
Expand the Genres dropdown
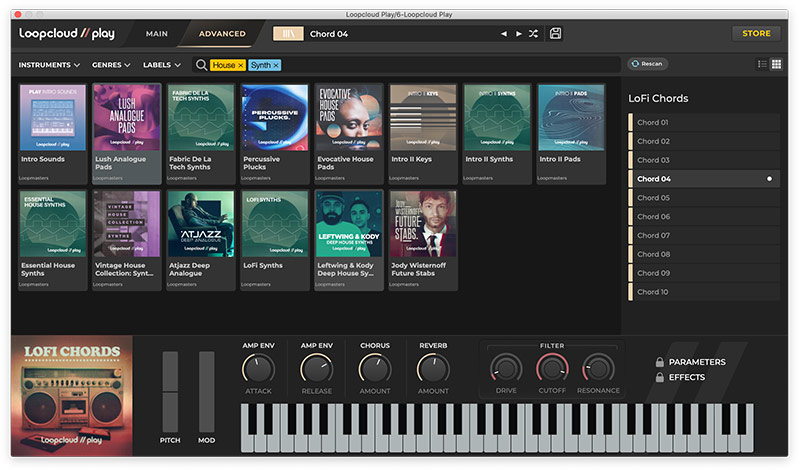[x=111, y=65]
